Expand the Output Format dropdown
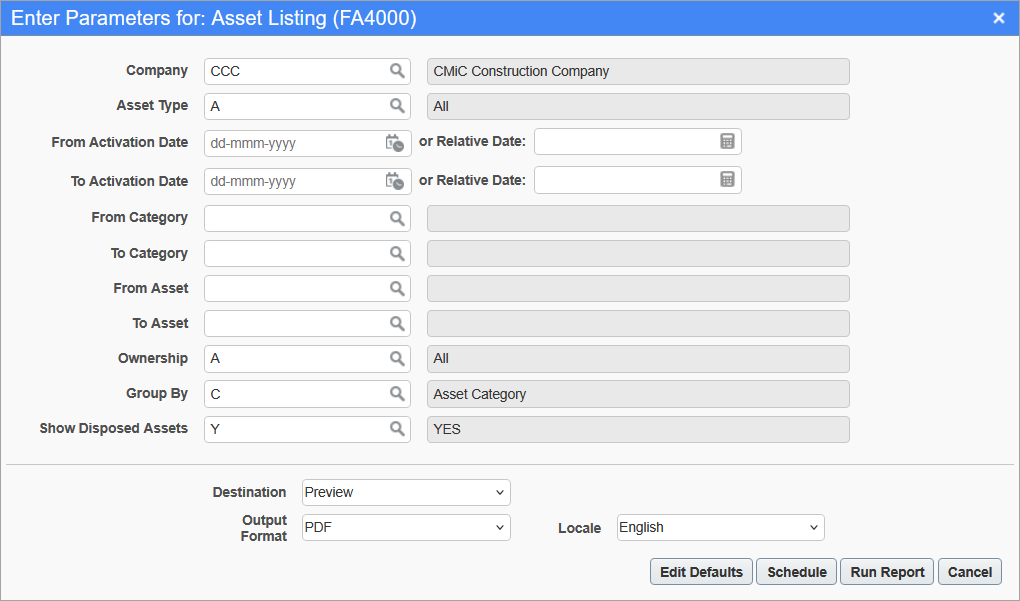 coord(406,528)
